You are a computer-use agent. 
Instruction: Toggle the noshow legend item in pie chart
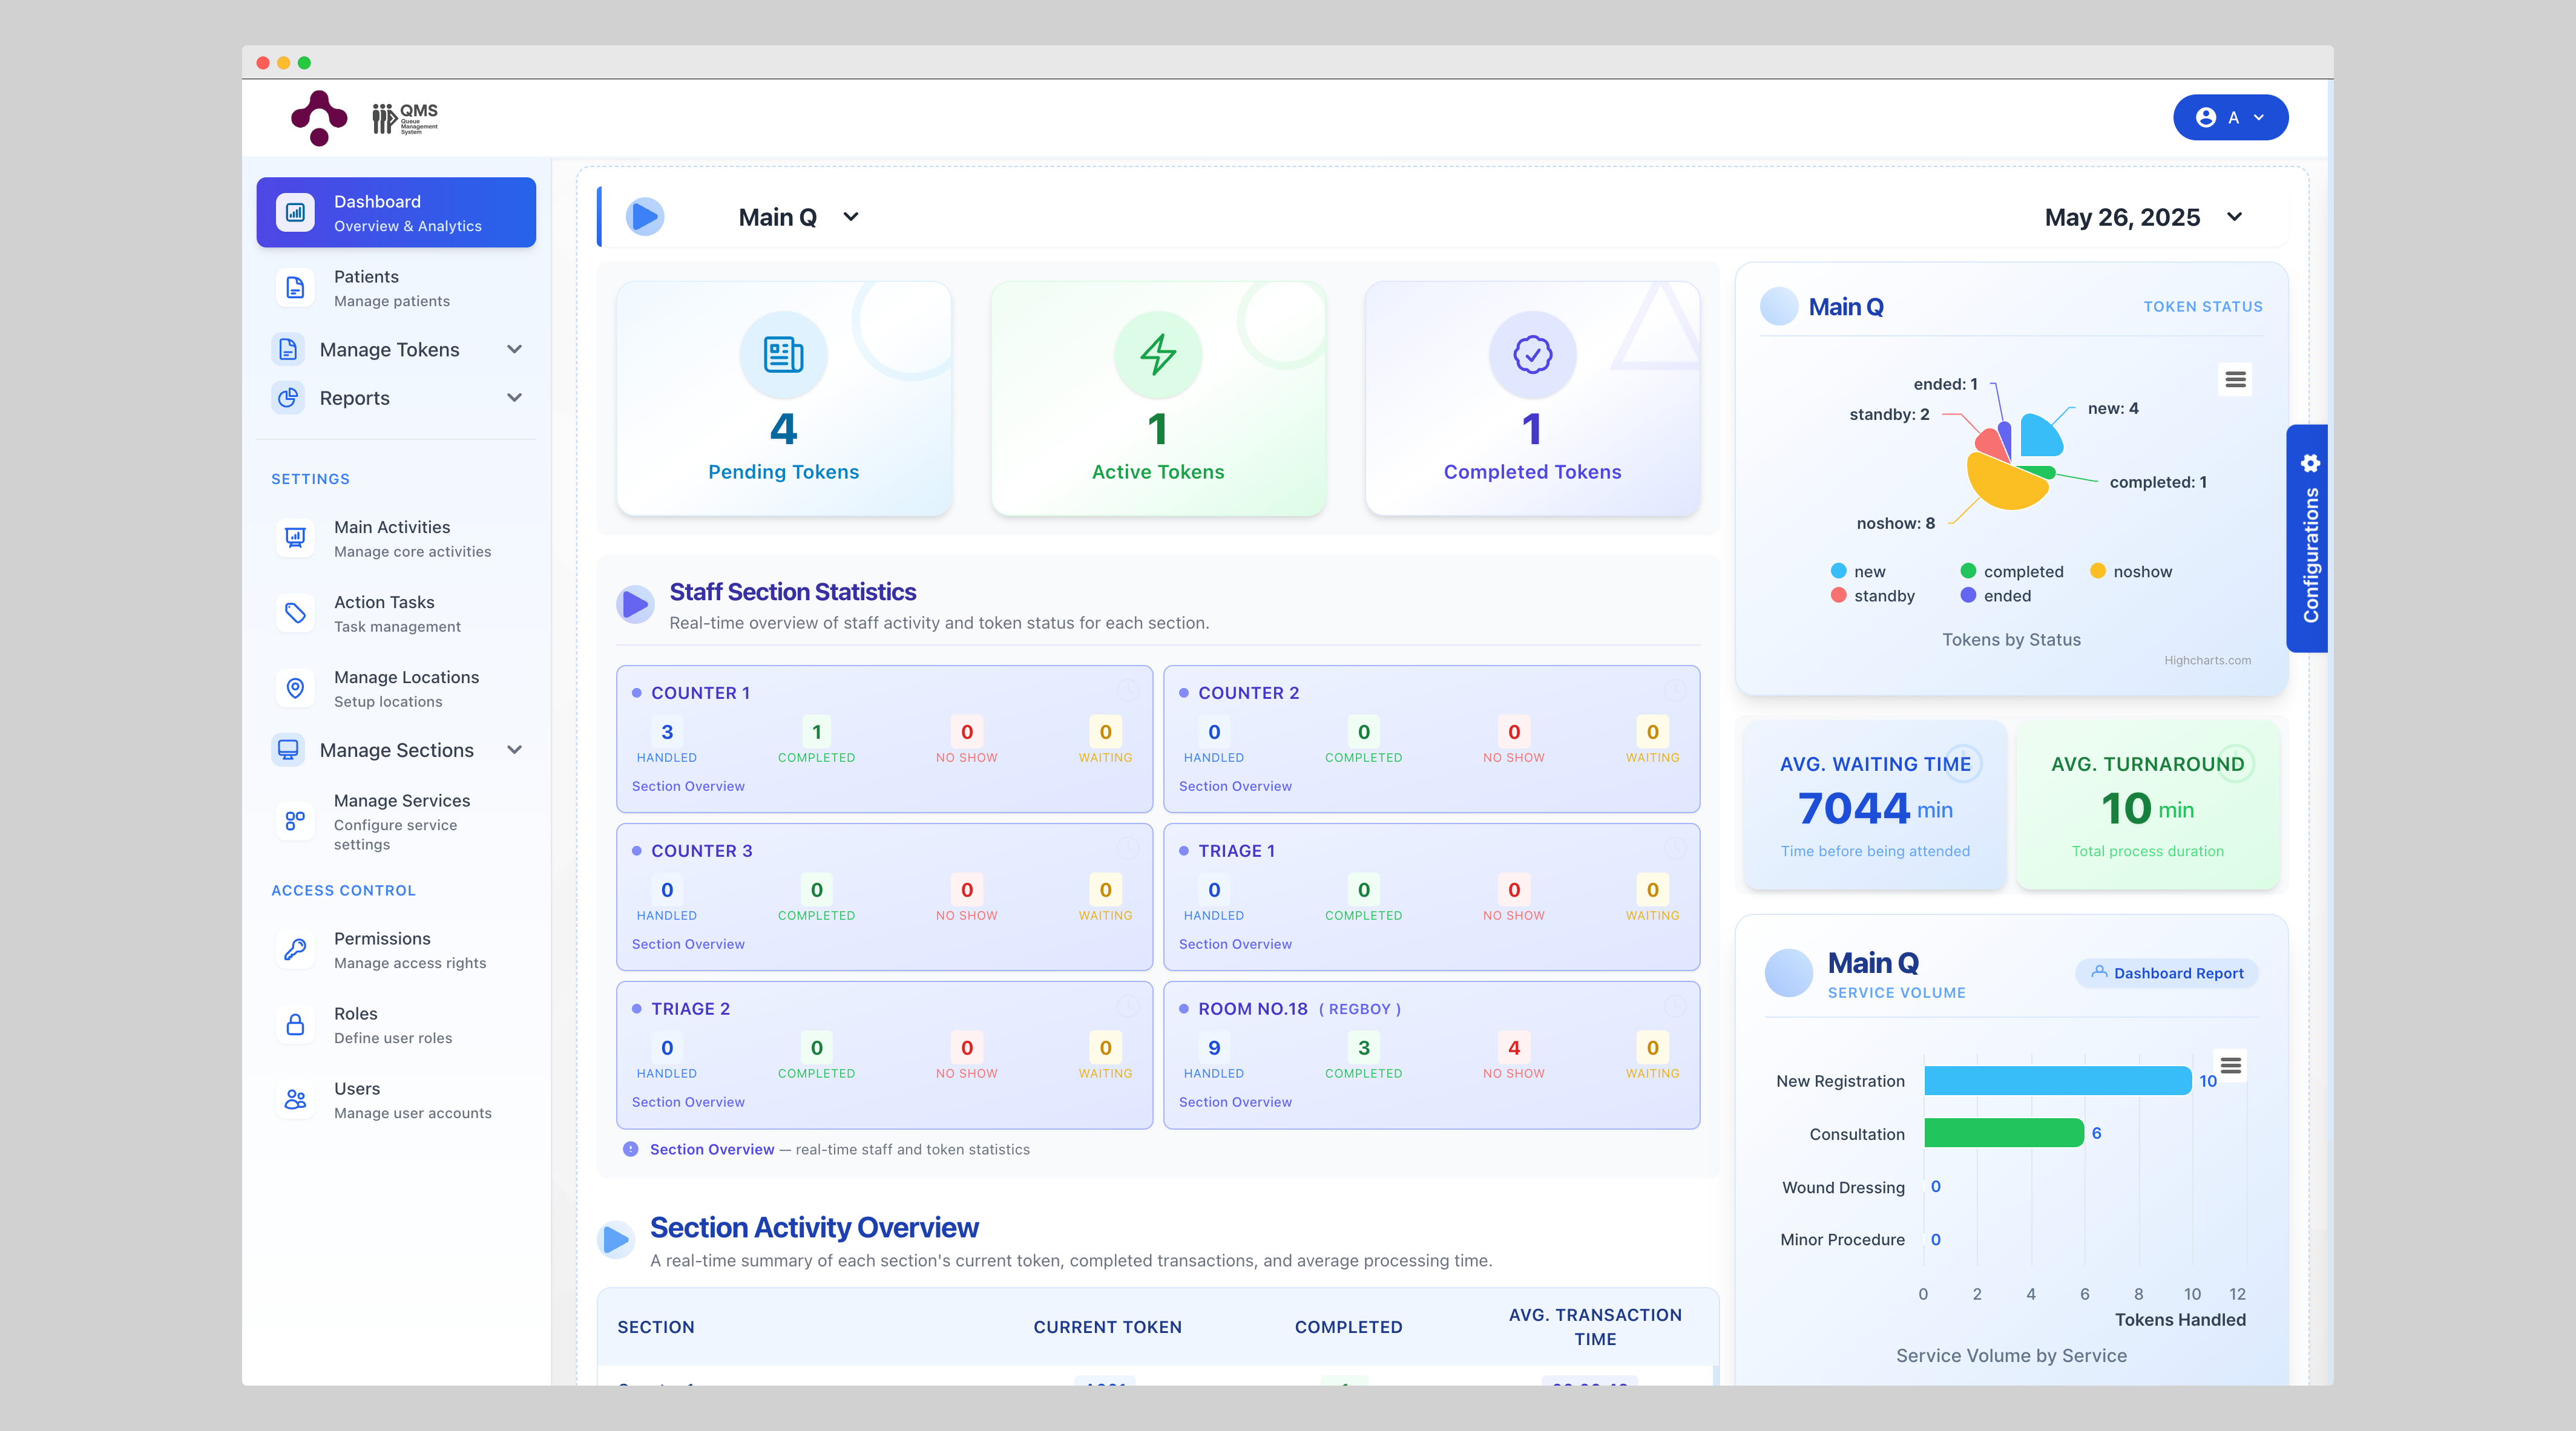(2131, 571)
